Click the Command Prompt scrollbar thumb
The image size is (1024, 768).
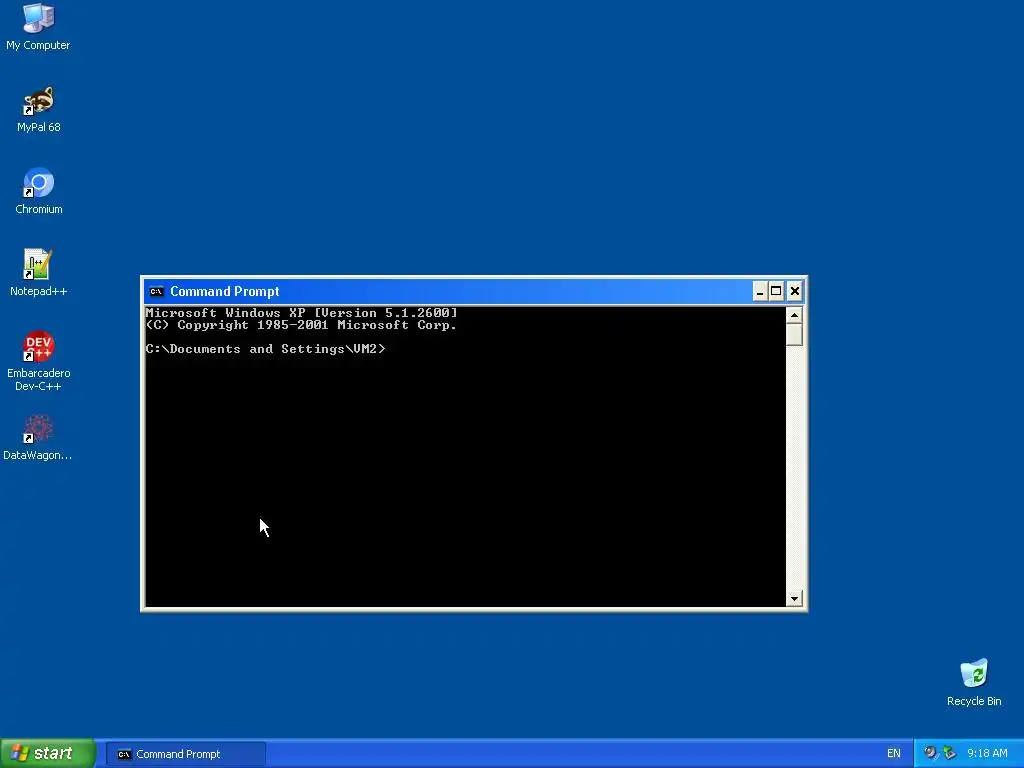(x=794, y=334)
